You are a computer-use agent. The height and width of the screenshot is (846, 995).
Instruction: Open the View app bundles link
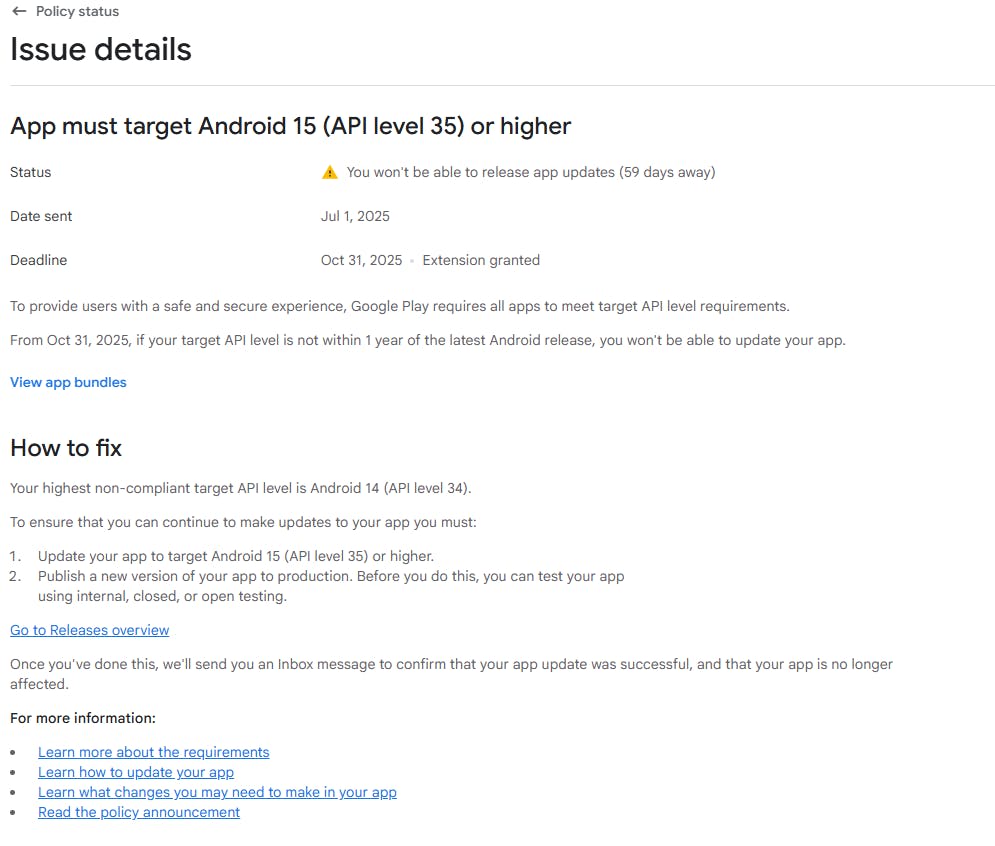click(x=68, y=382)
